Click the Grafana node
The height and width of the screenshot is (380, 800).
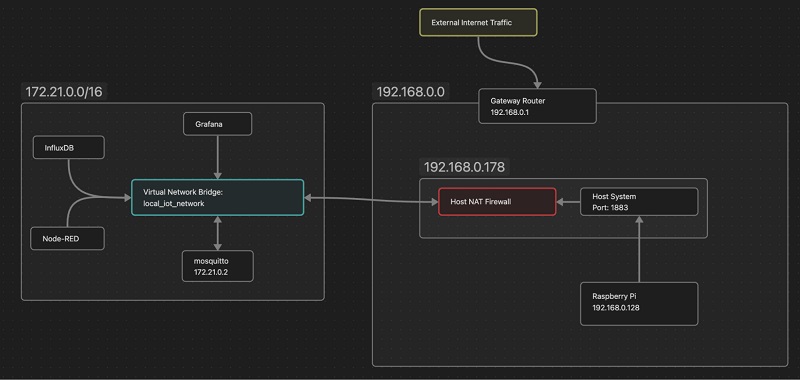click(217, 124)
